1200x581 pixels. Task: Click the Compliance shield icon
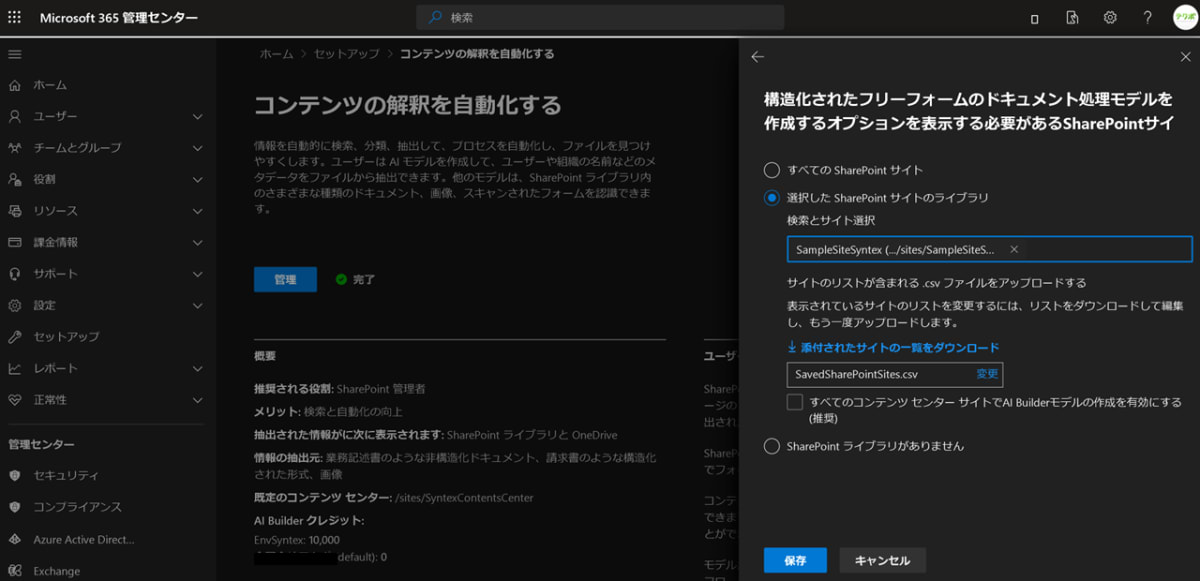(15, 507)
